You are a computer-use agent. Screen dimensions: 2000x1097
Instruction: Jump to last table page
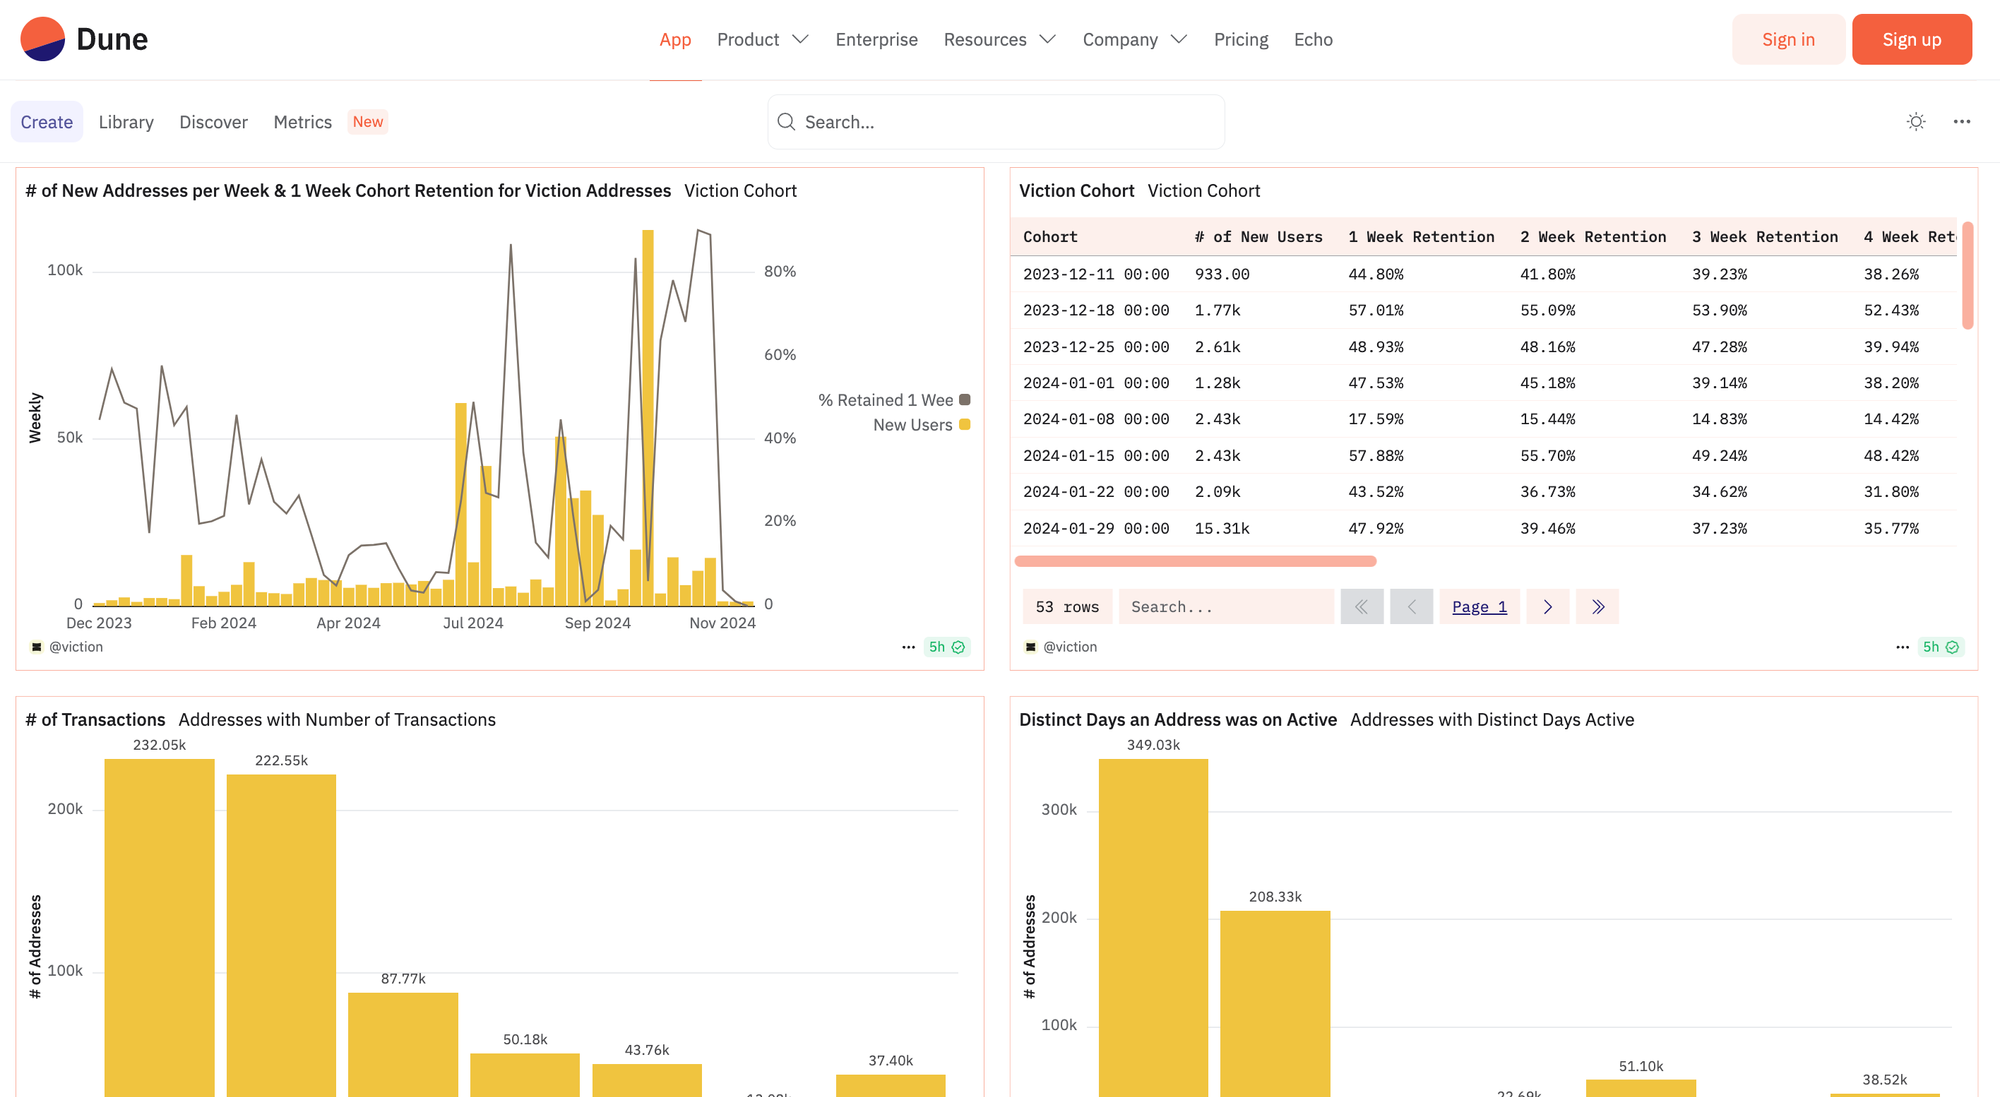pyautogui.click(x=1598, y=607)
